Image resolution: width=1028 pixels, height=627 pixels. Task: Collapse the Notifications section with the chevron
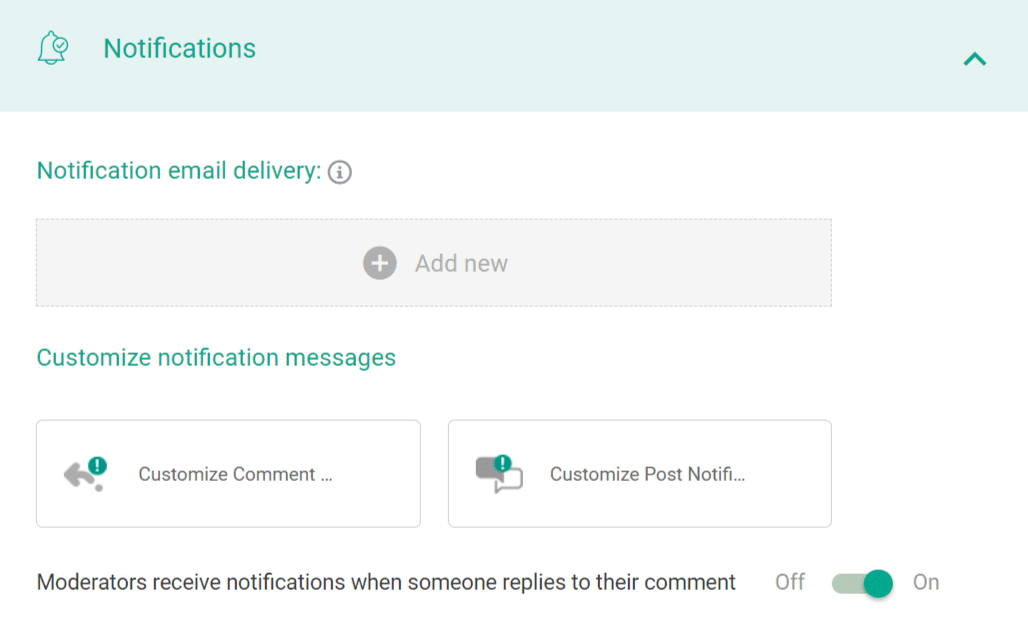coord(974,59)
